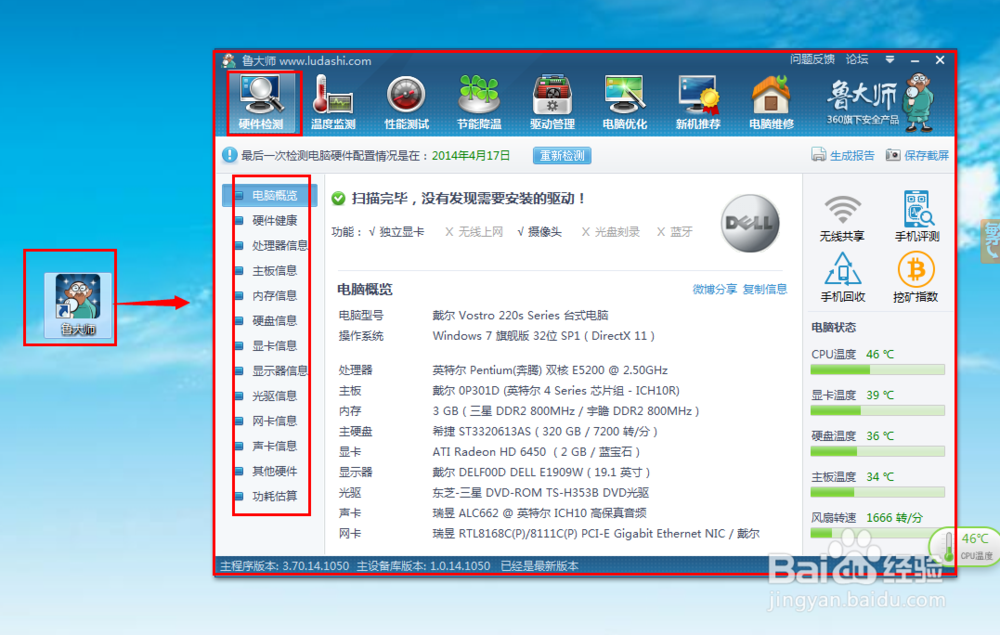Click the processor text 英特尔 Pentium E5200
Image resolution: width=1000 pixels, height=635 pixels.
[x=550, y=370]
